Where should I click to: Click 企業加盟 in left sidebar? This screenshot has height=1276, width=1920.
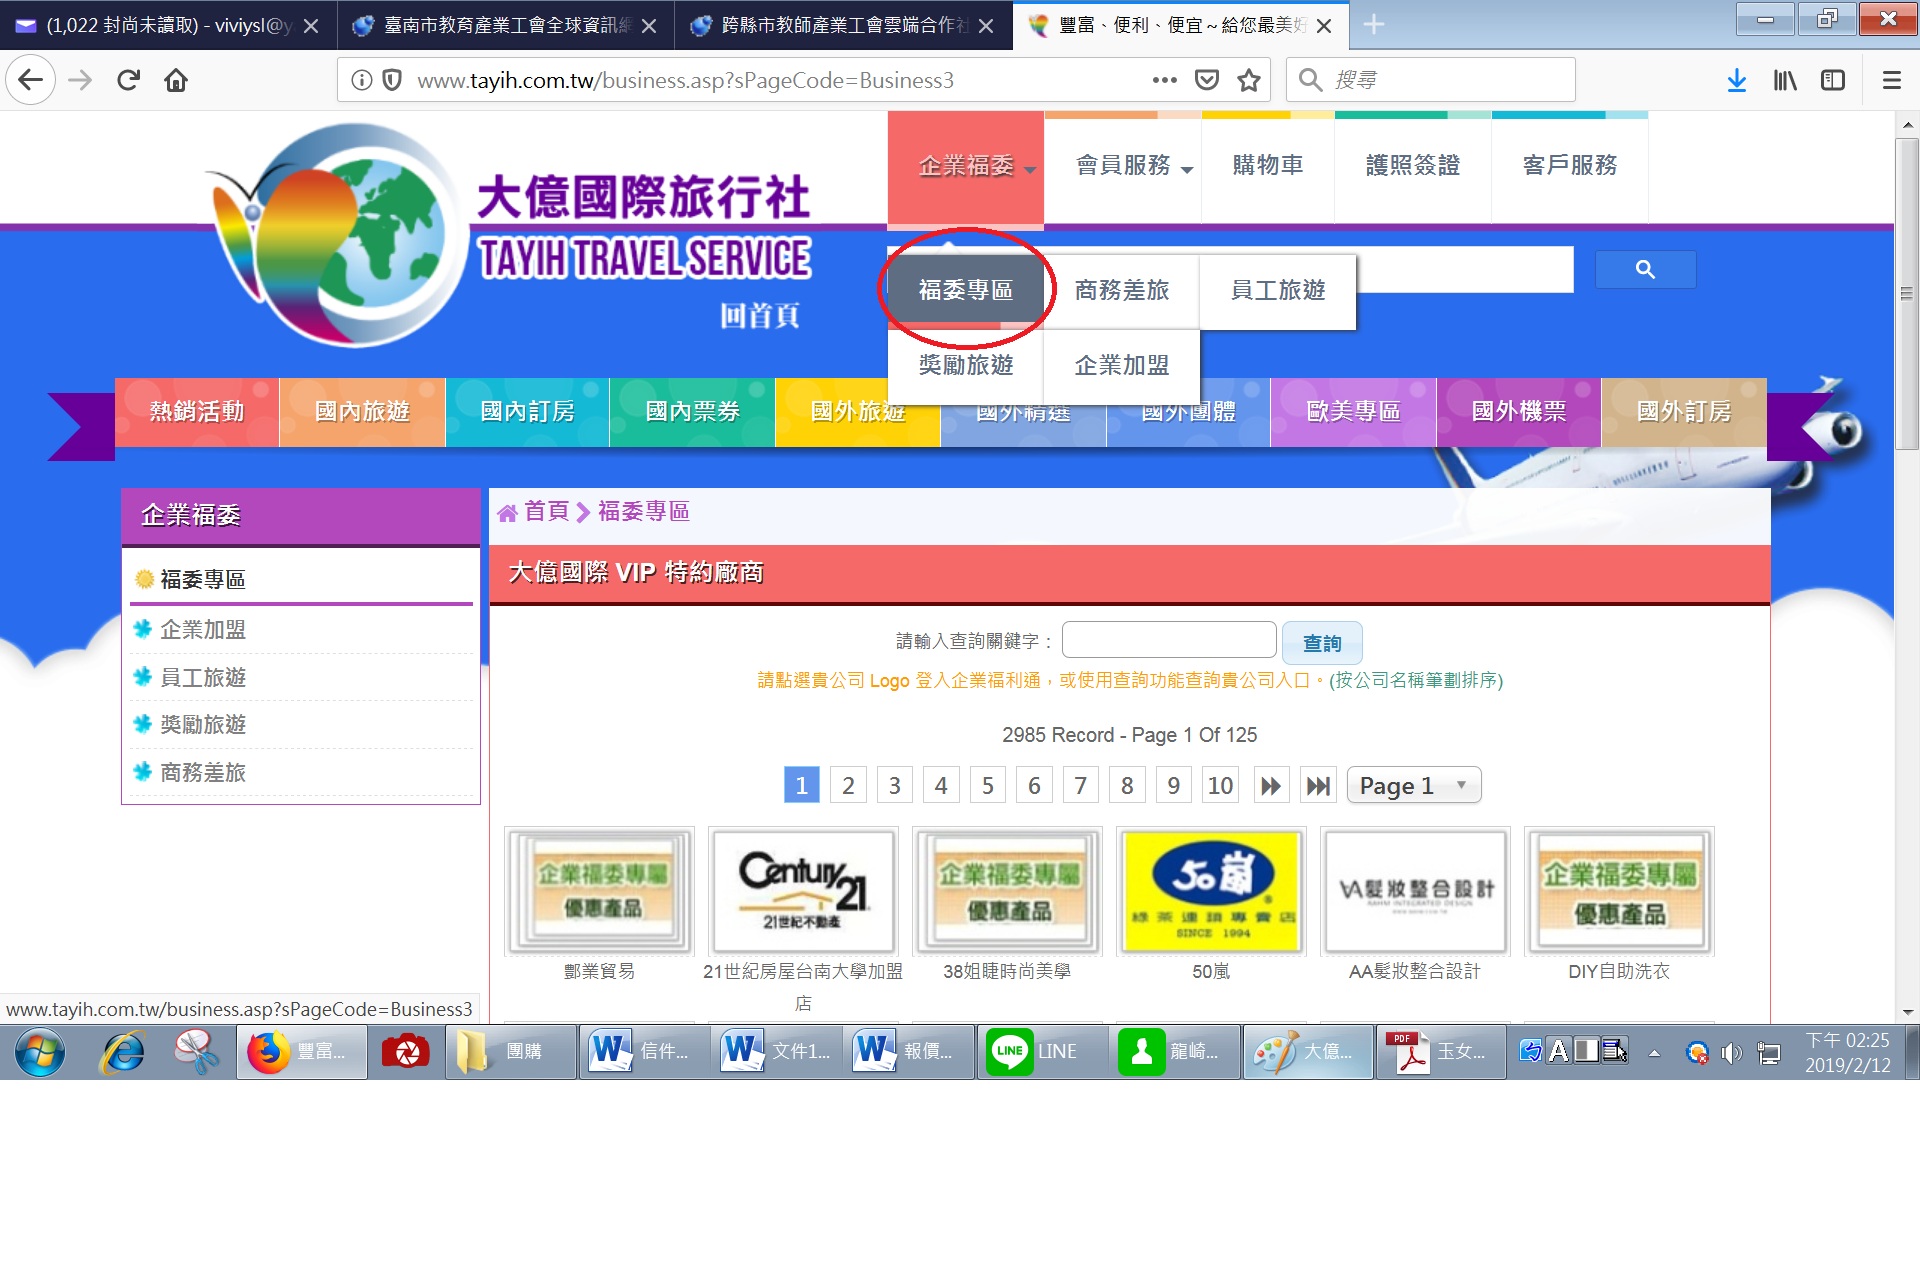203,630
